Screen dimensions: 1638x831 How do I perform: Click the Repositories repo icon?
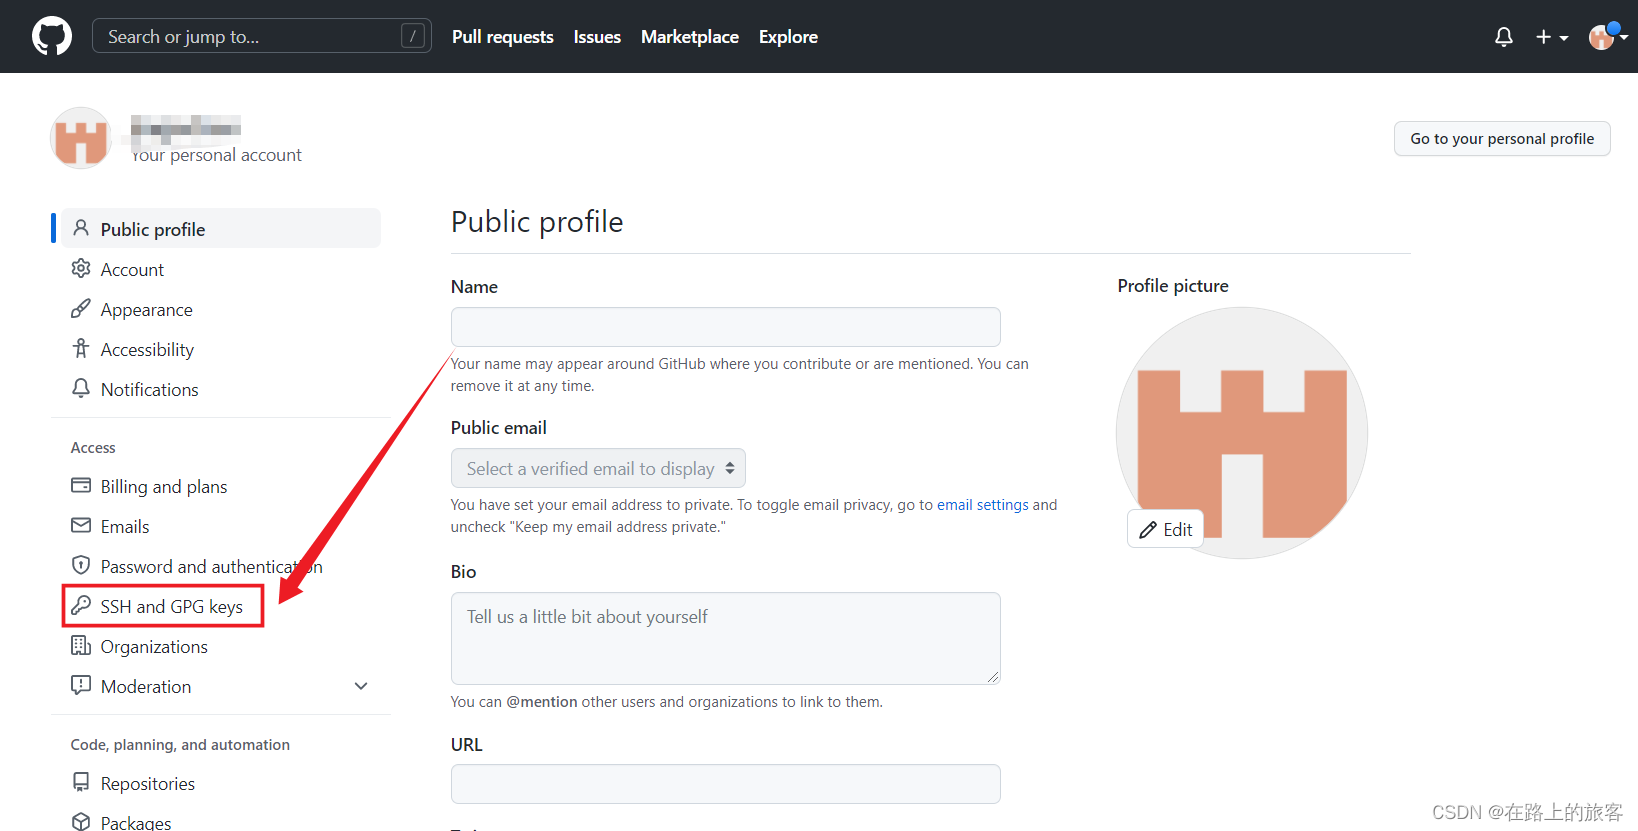81,782
